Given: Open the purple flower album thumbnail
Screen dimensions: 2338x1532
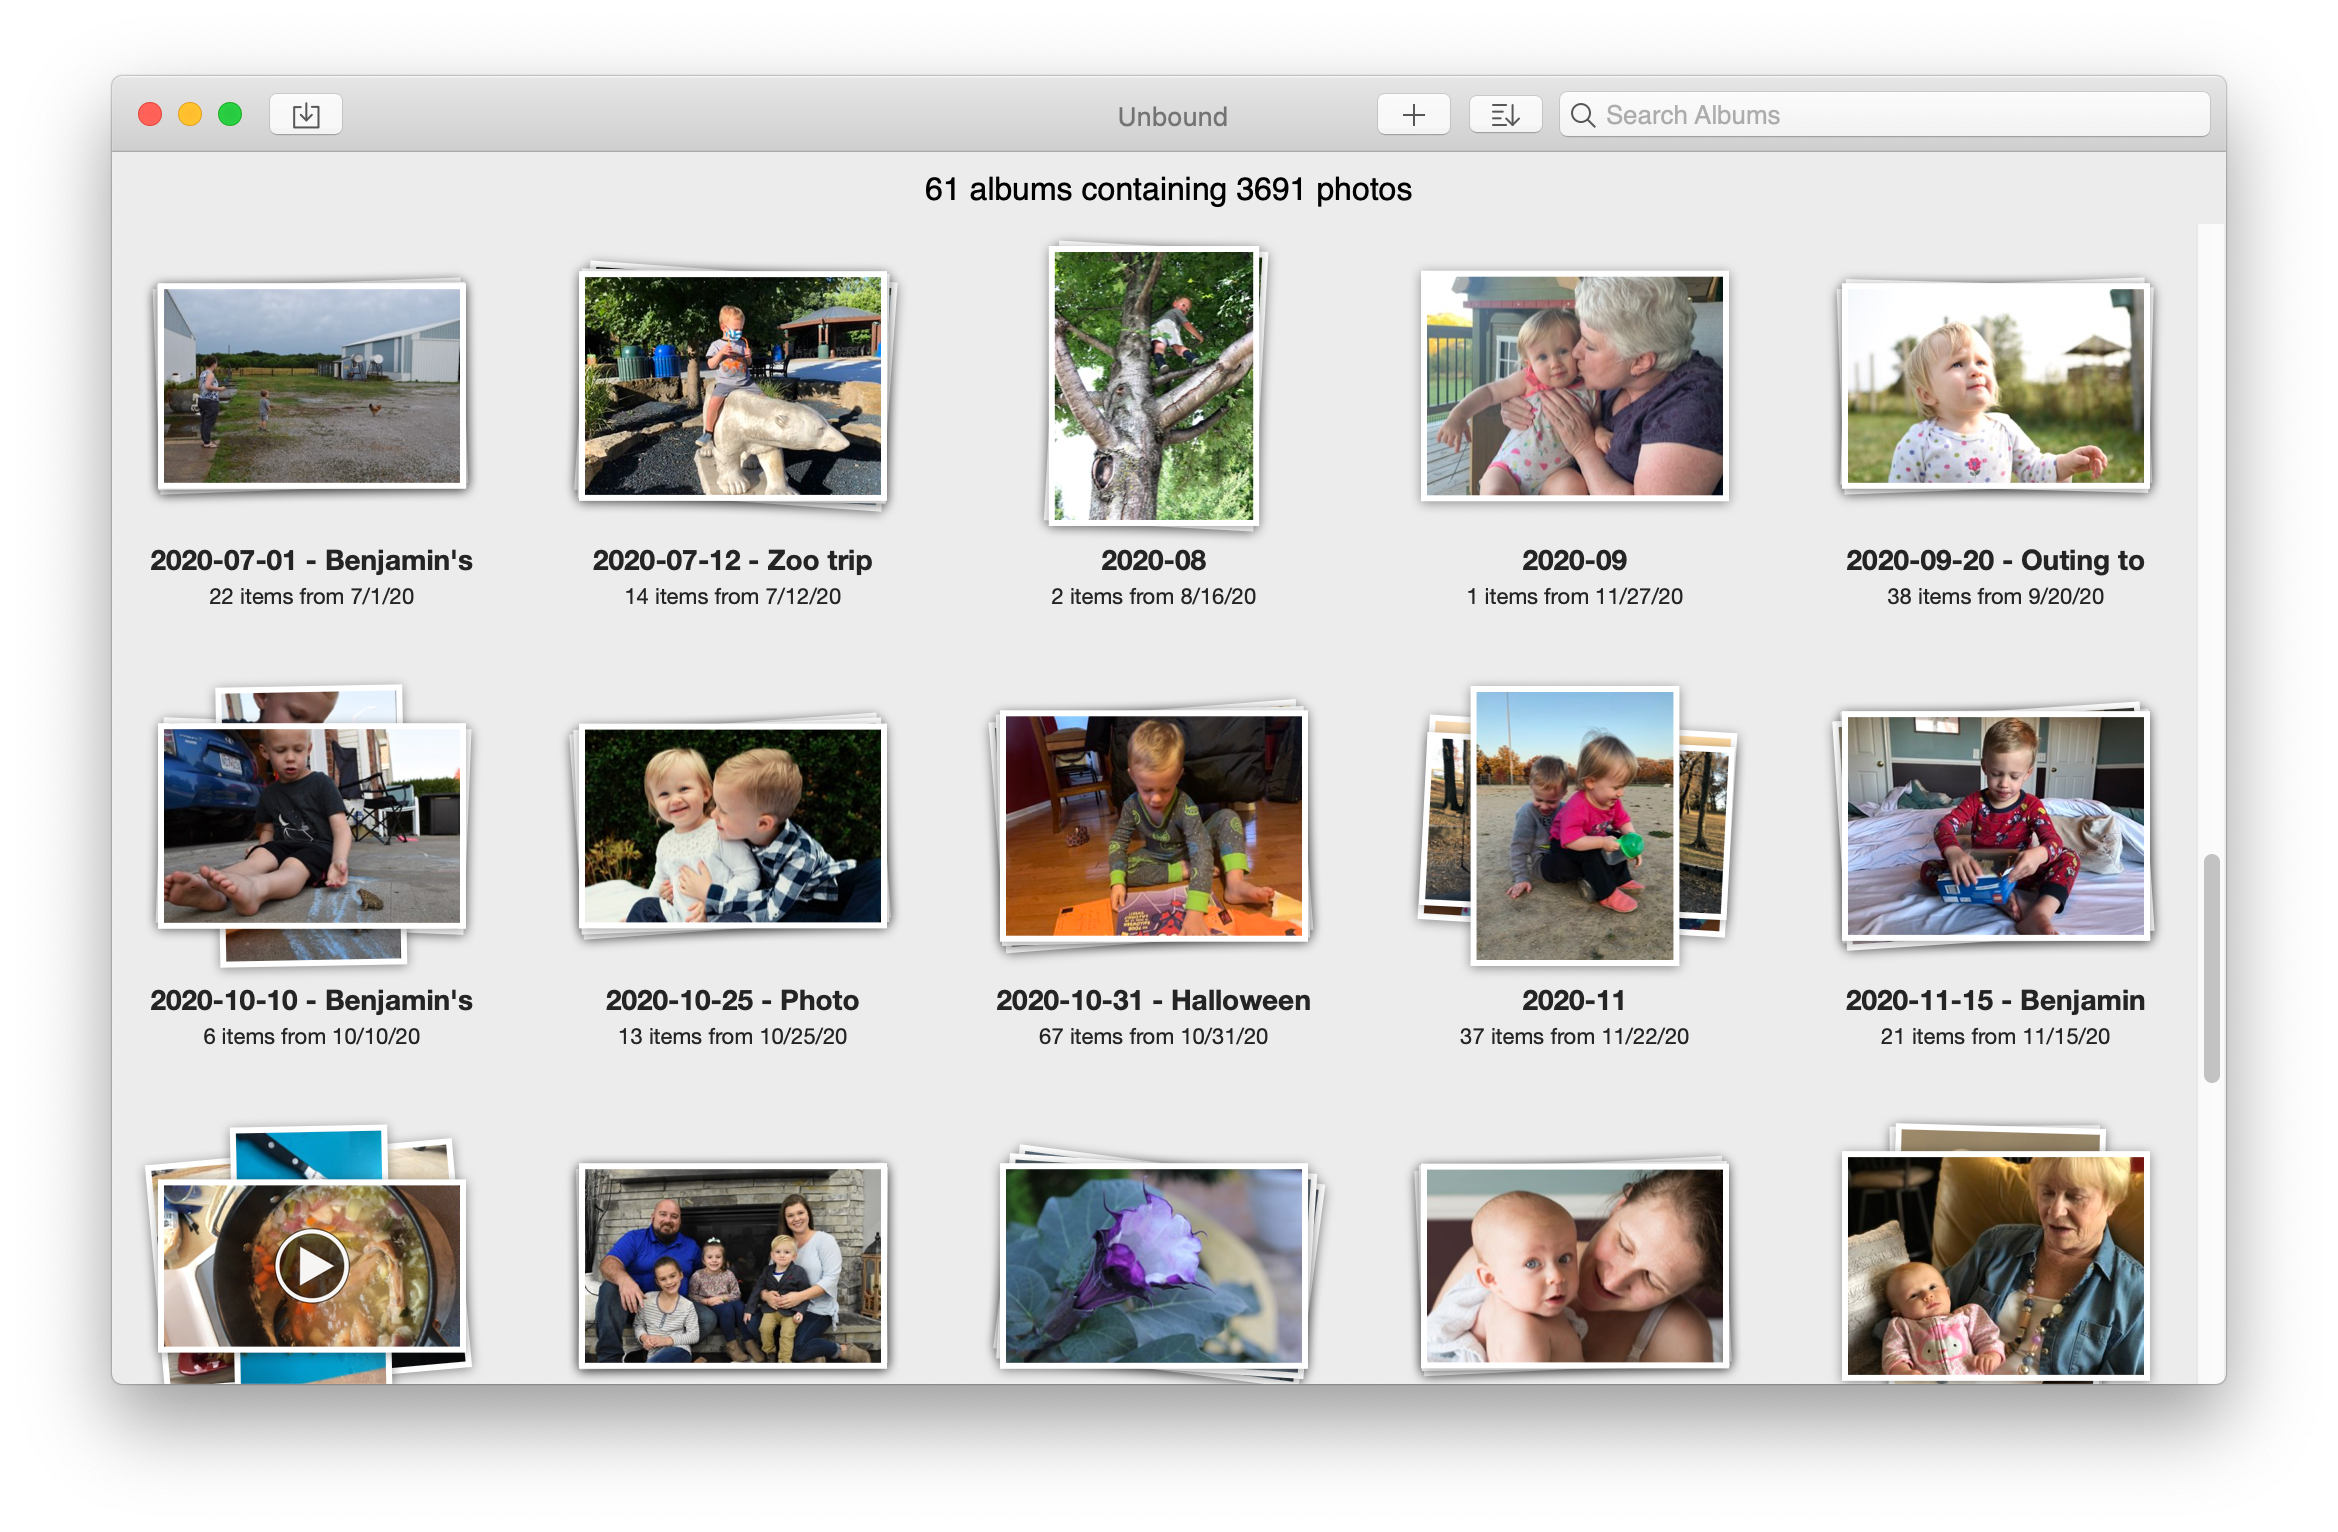Looking at the screenshot, I should pos(1153,1266).
